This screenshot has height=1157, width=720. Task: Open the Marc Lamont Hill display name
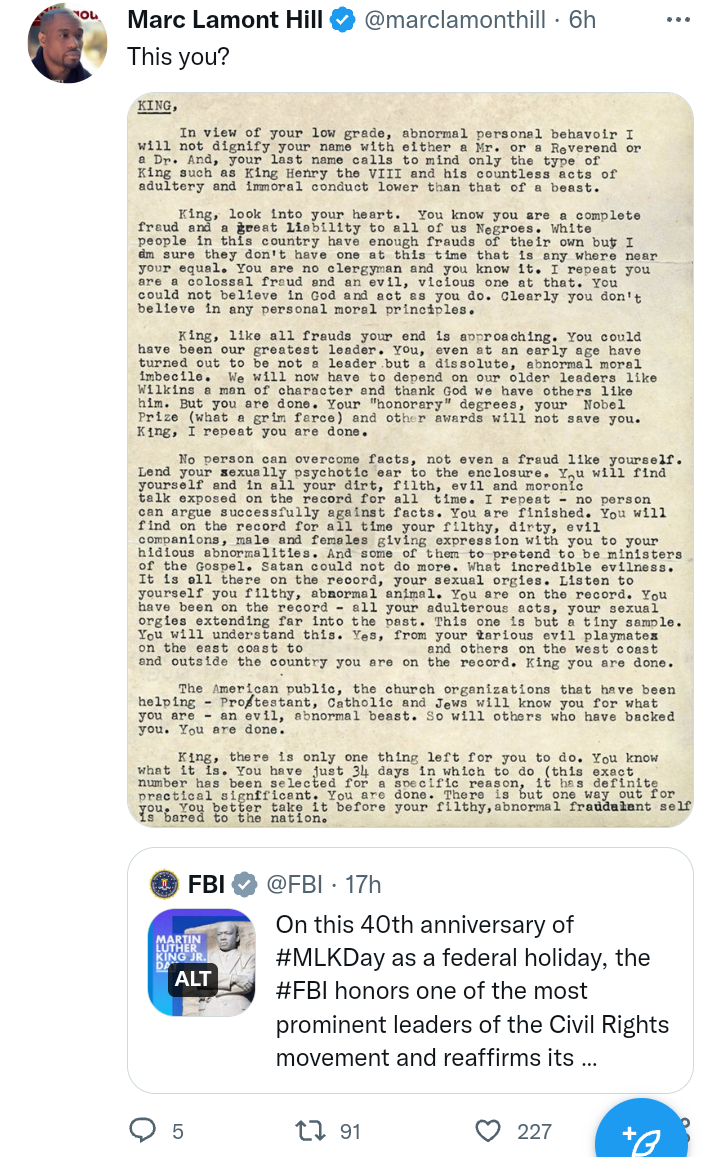225,20
